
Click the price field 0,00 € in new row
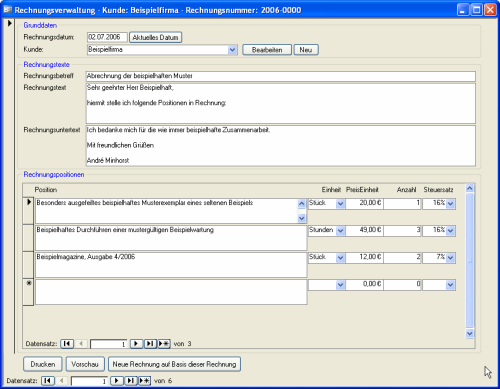pos(364,285)
